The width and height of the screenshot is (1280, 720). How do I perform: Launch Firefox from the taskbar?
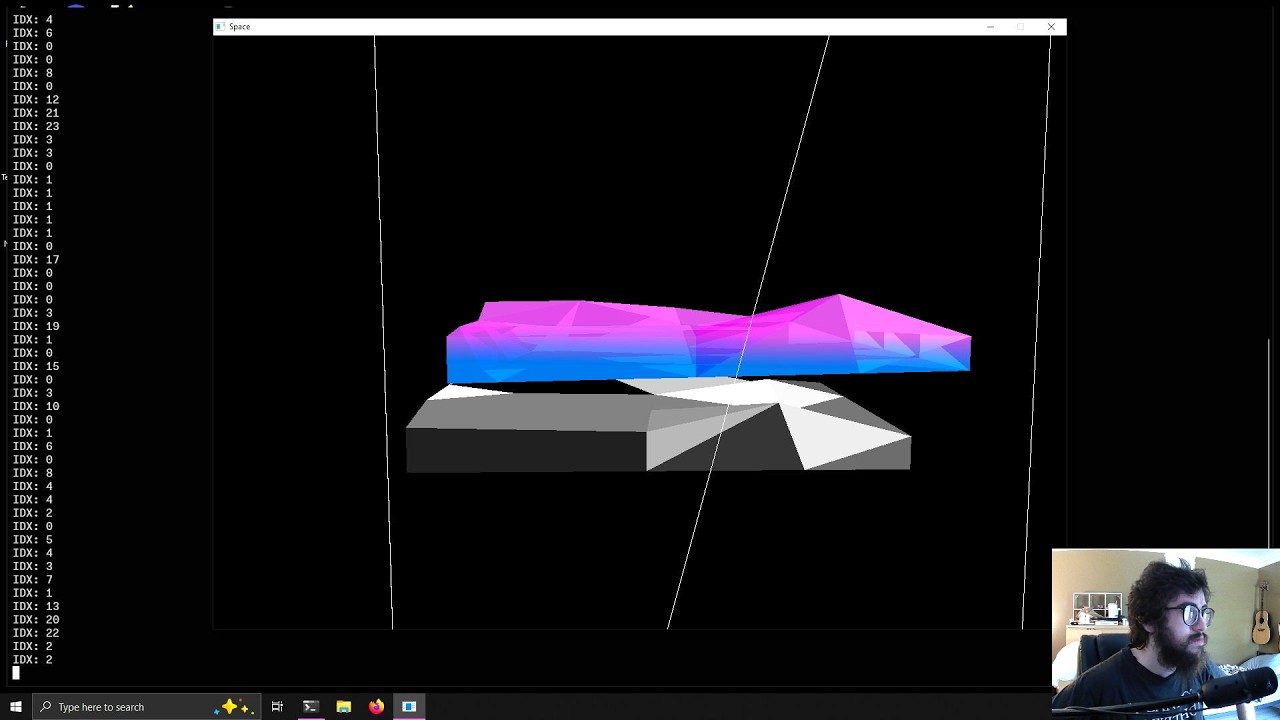point(376,707)
